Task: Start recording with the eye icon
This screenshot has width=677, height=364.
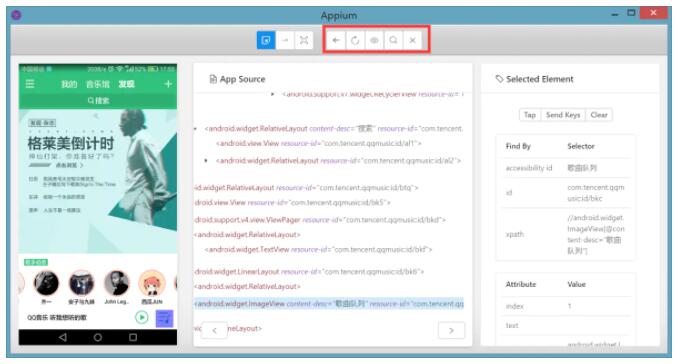Action: point(374,40)
